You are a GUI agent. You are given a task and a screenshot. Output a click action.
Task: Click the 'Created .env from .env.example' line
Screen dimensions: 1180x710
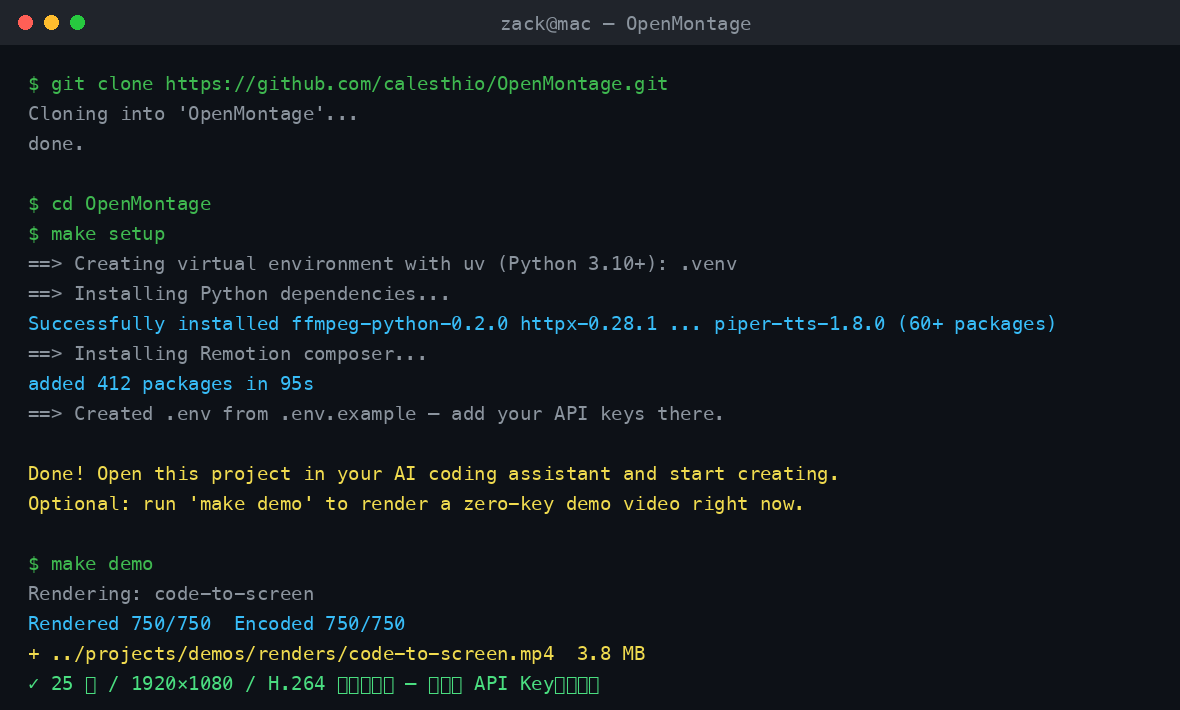376,414
